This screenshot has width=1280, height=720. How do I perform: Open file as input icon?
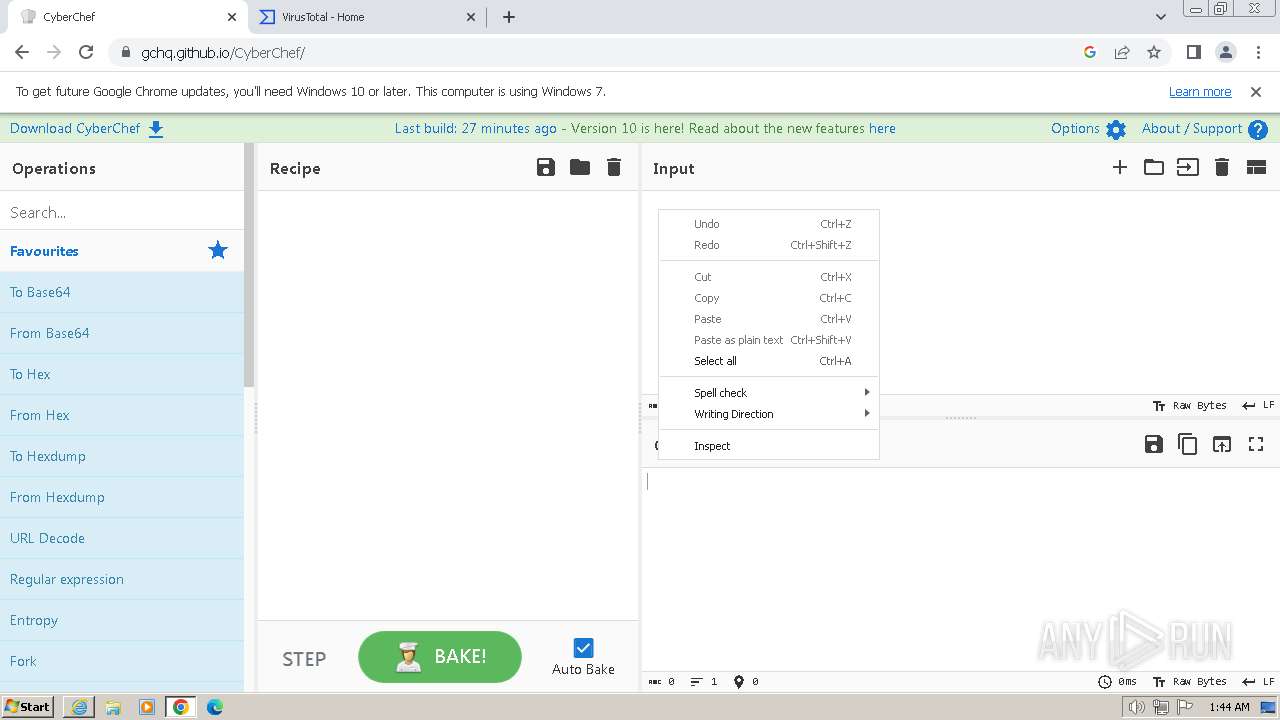click(1188, 168)
